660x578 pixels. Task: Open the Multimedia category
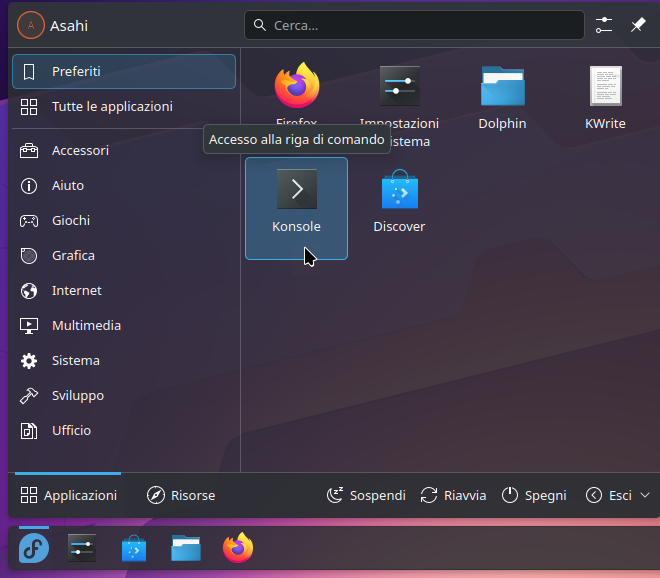86,325
